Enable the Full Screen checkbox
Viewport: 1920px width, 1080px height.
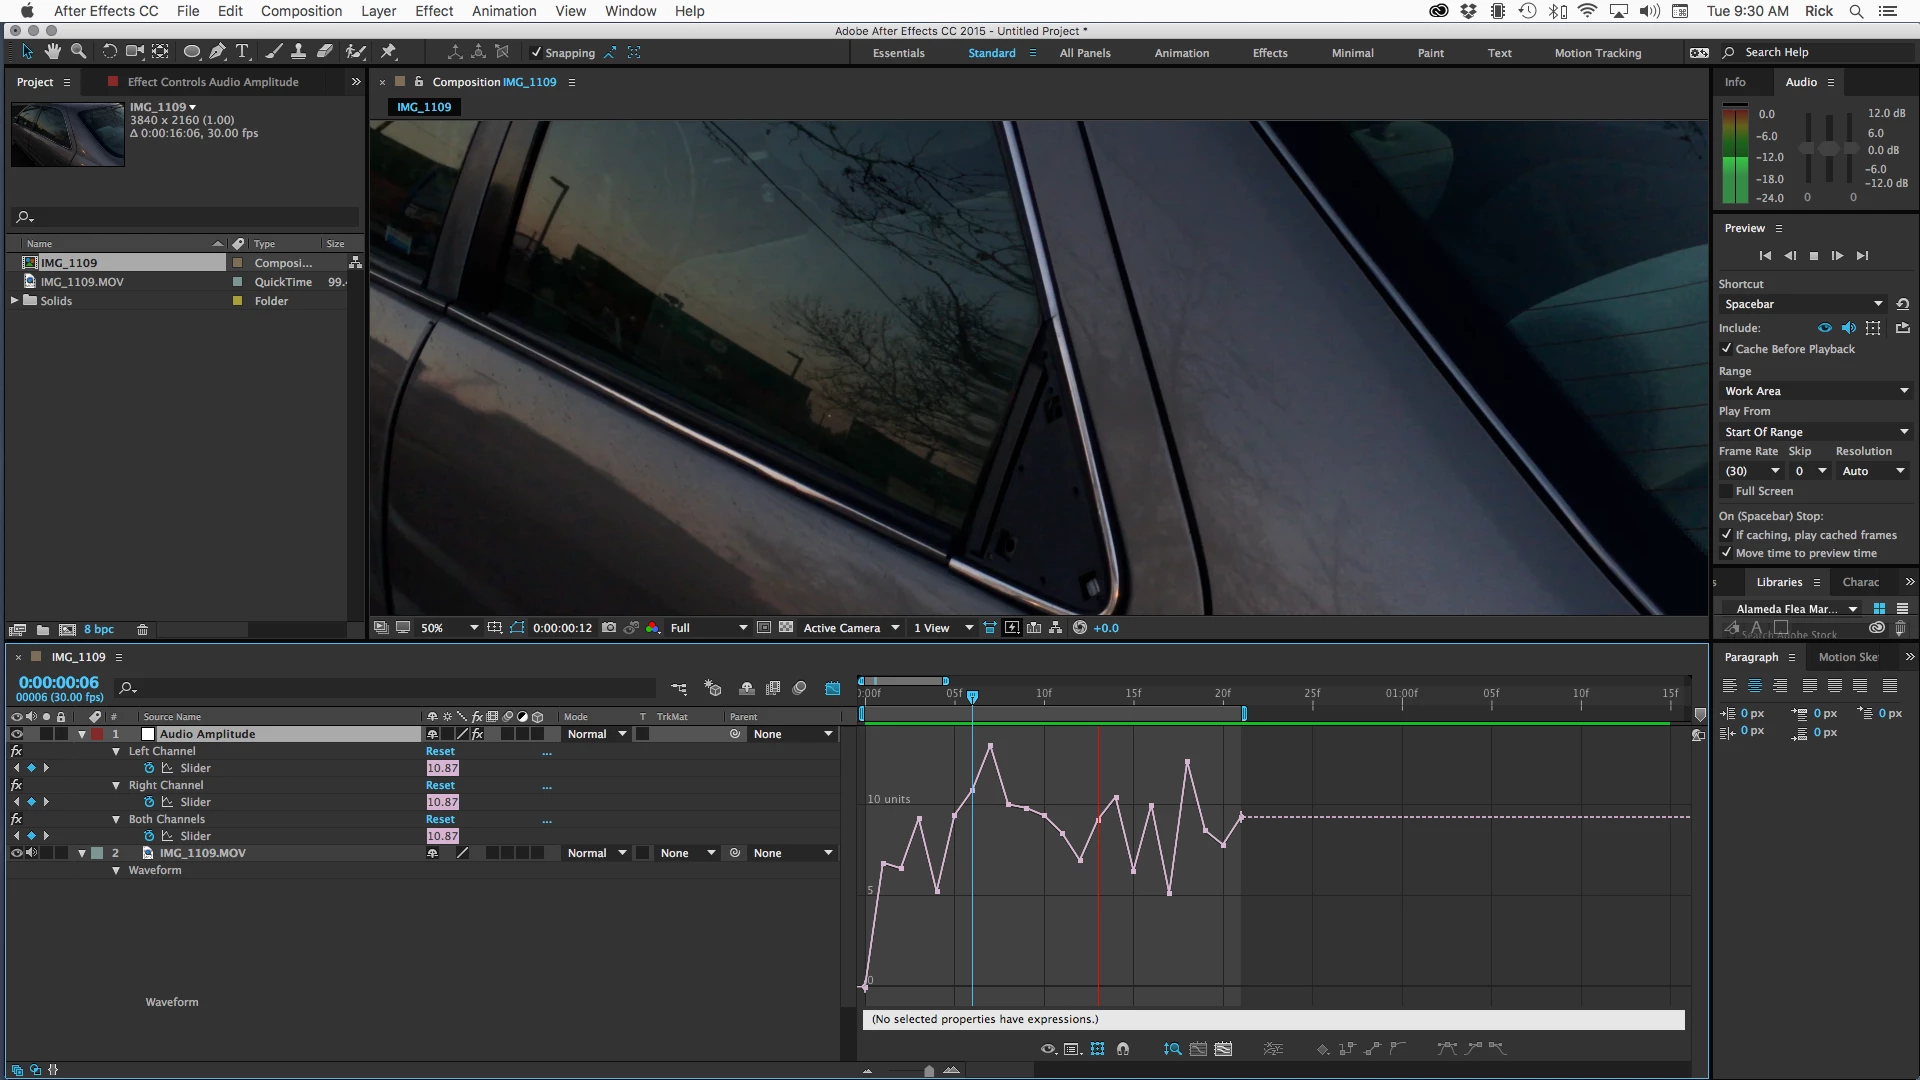(x=1726, y=491)
